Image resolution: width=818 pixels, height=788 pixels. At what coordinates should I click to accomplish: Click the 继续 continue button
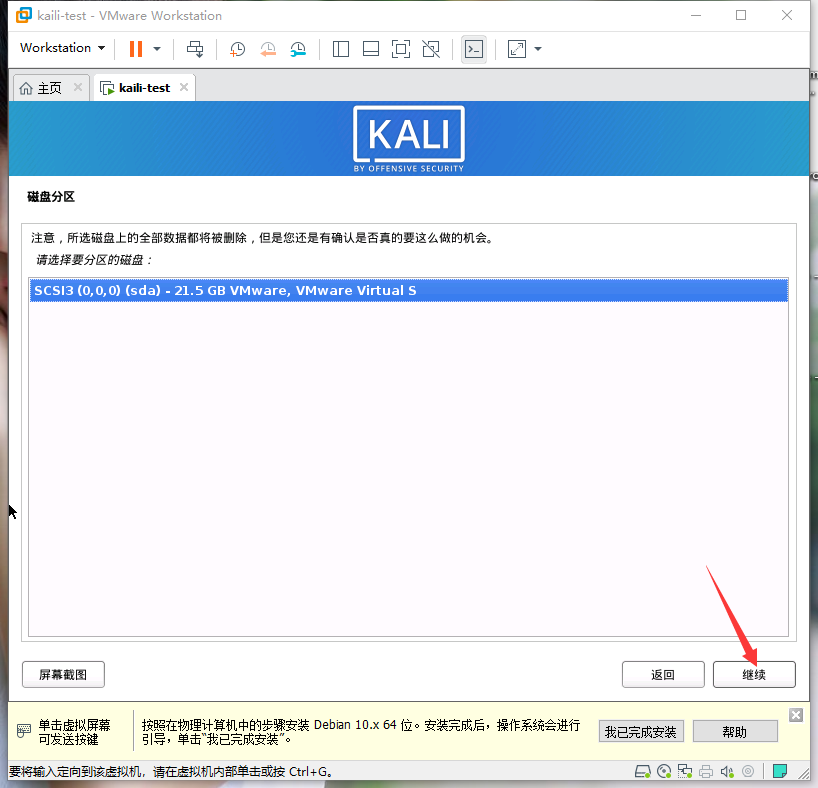754,675
